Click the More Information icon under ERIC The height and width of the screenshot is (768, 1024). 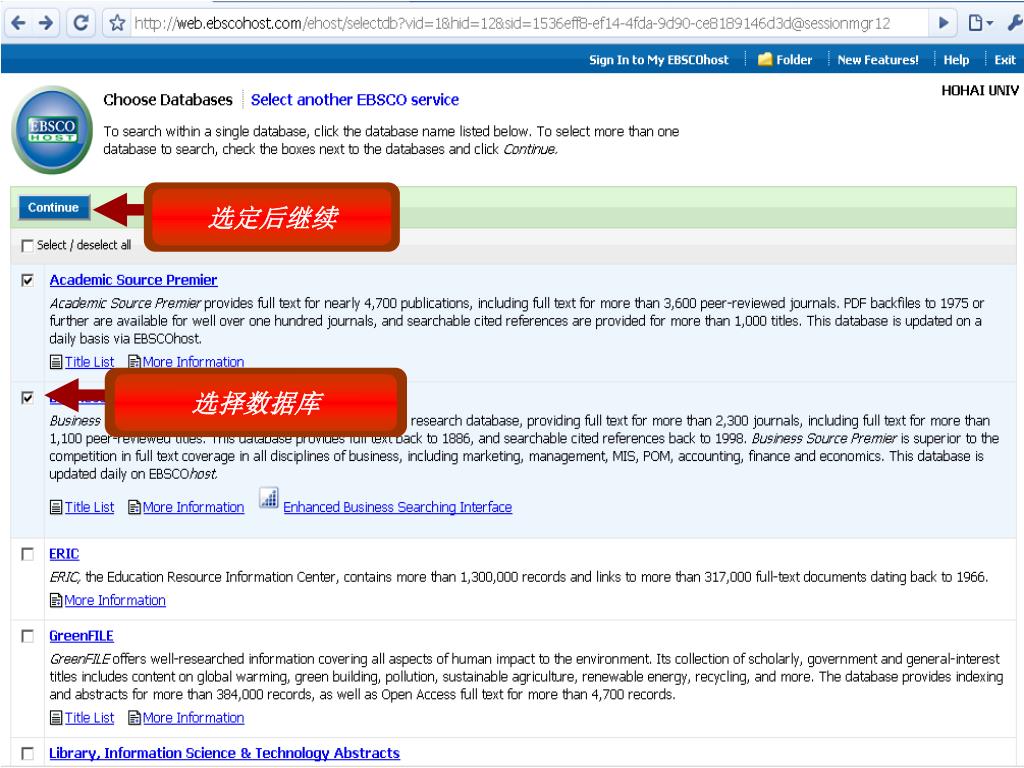coord(56,600)
